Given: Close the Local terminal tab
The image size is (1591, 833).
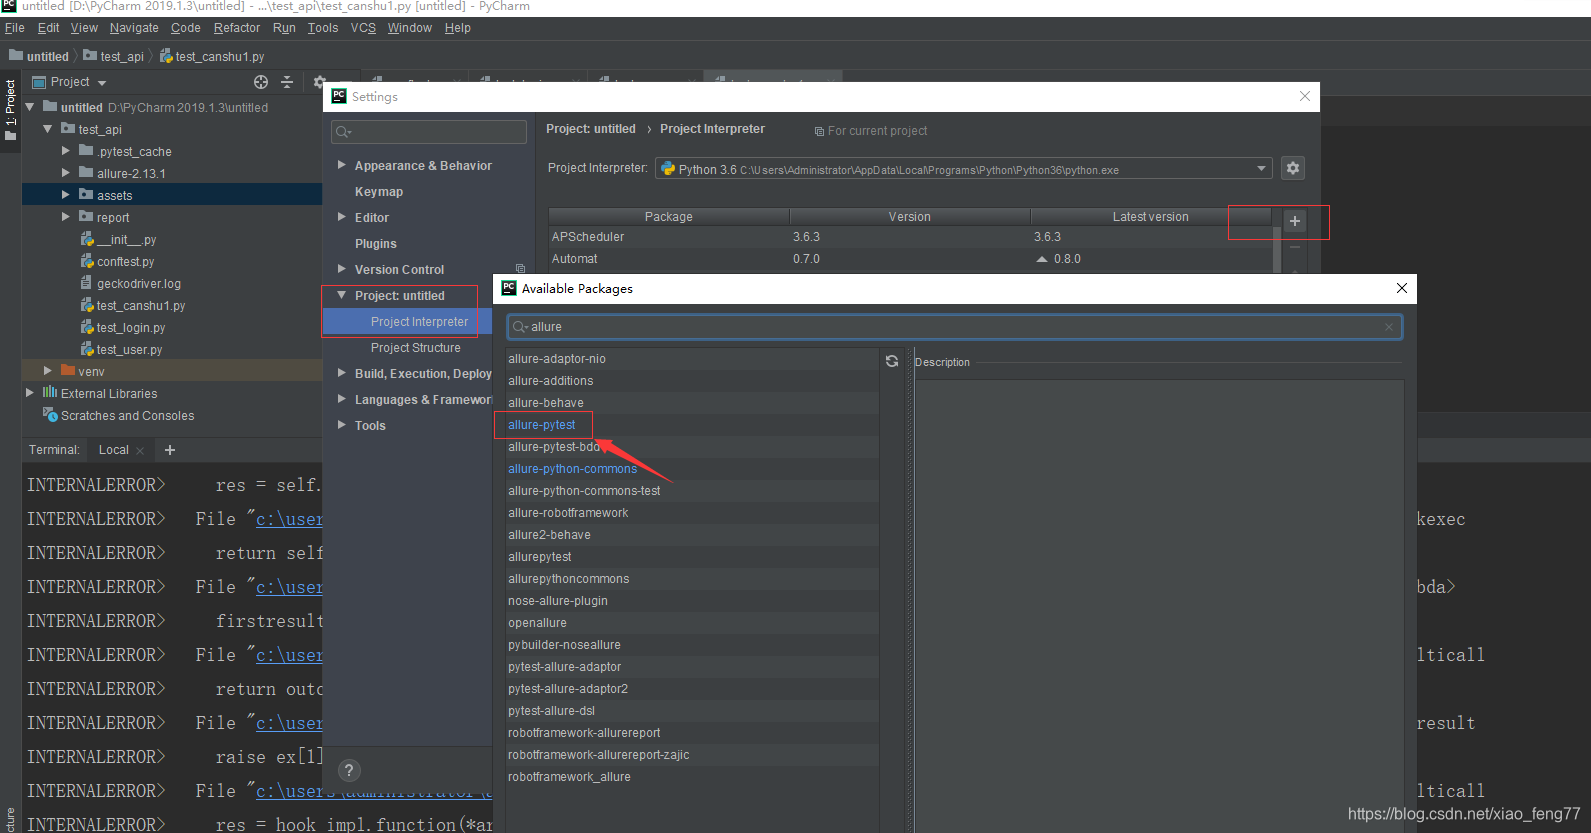Looking at the screenshot, I should pyautogui.click(x=140, y=451).
